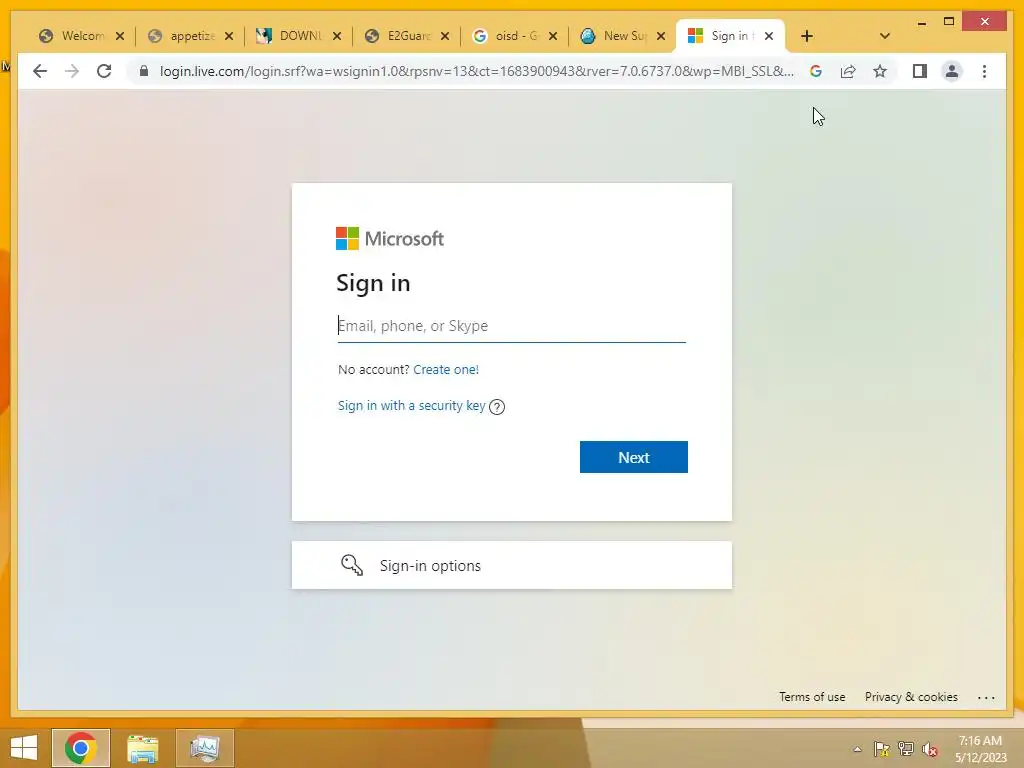Click Sign in with a security key
The height and width of the screenshot is (768, 1024).
click(x=411, y=406)
